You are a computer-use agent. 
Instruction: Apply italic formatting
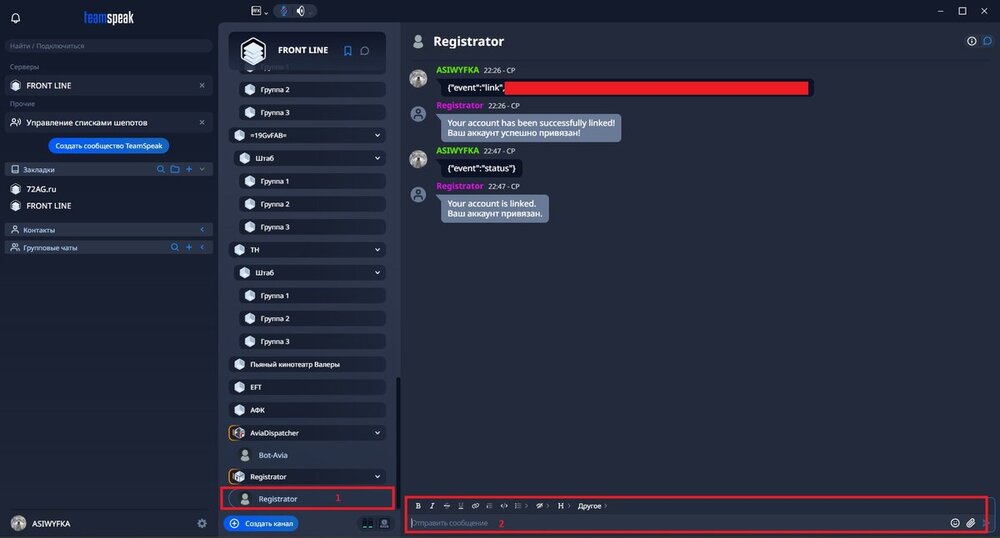click(x=432, y=506)
